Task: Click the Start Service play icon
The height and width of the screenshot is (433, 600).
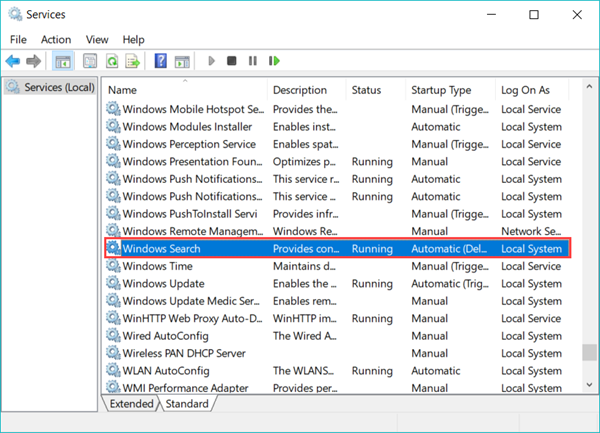Action: pyautogui.click(x=211, y=61)
